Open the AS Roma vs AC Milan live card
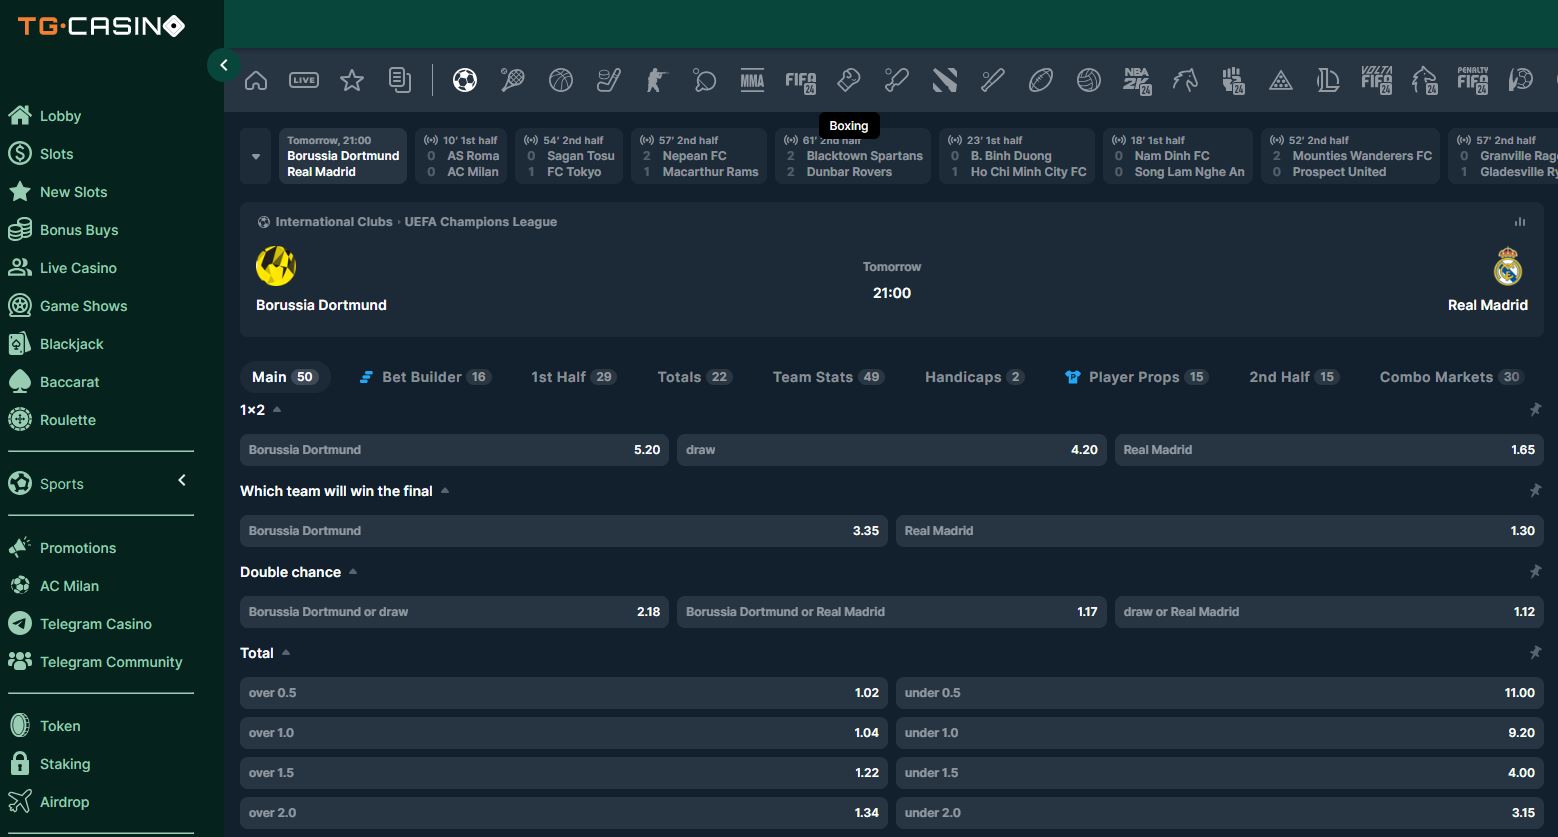The height and width of the screenshot is (837, 1558). click(461, 156)
